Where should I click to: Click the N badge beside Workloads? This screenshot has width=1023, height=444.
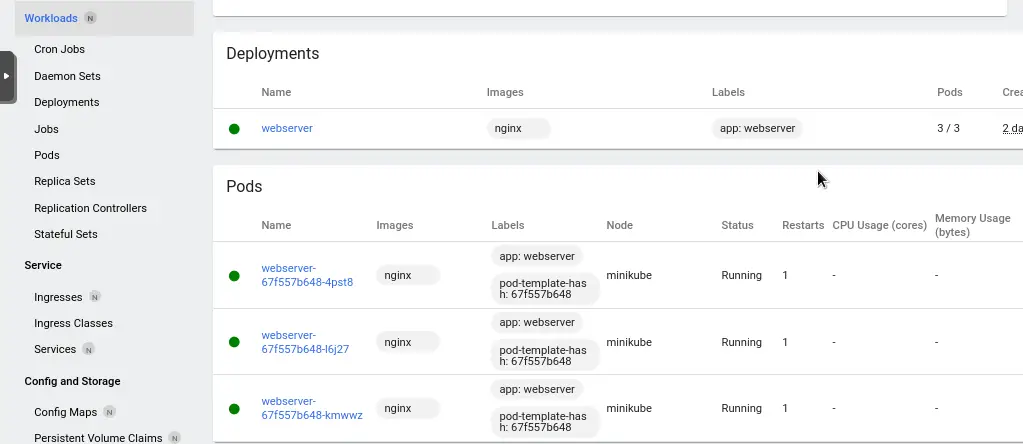pos(90,18)
